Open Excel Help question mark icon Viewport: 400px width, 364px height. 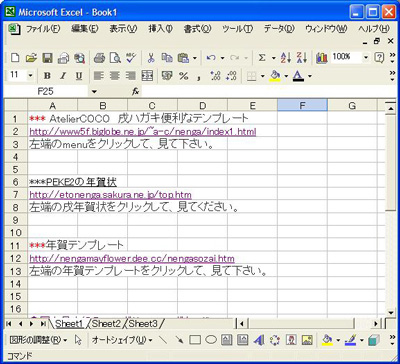pyautogui.click(x=379, y=58)
